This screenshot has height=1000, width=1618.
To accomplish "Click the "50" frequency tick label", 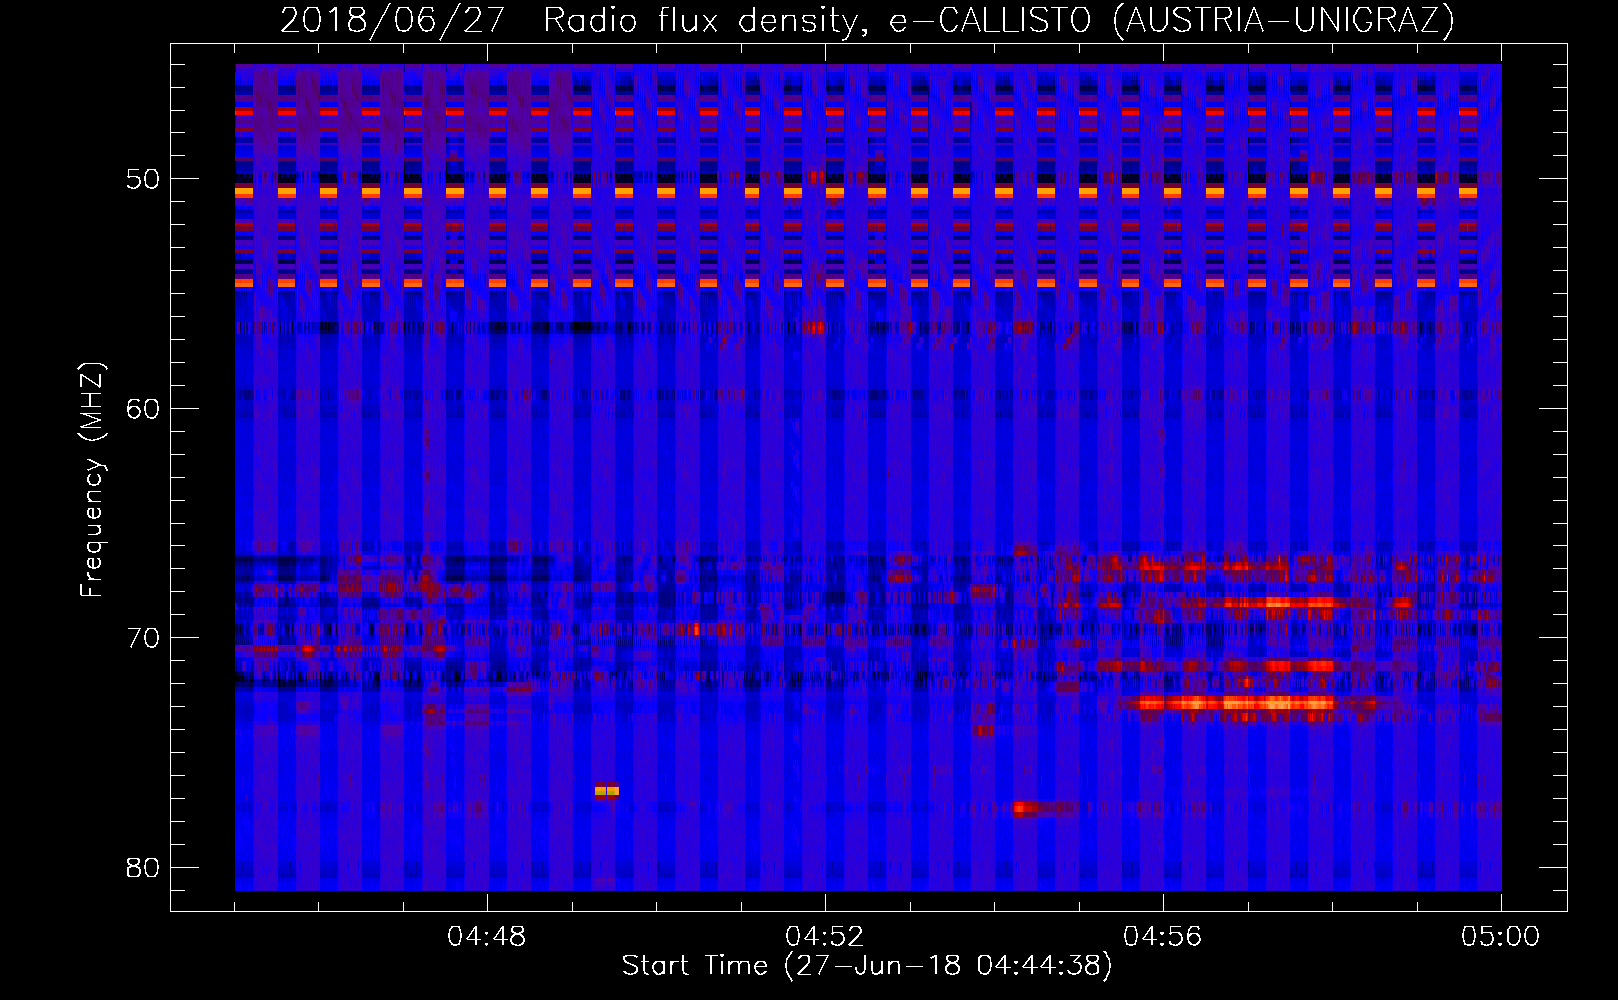I will [143, 179].
